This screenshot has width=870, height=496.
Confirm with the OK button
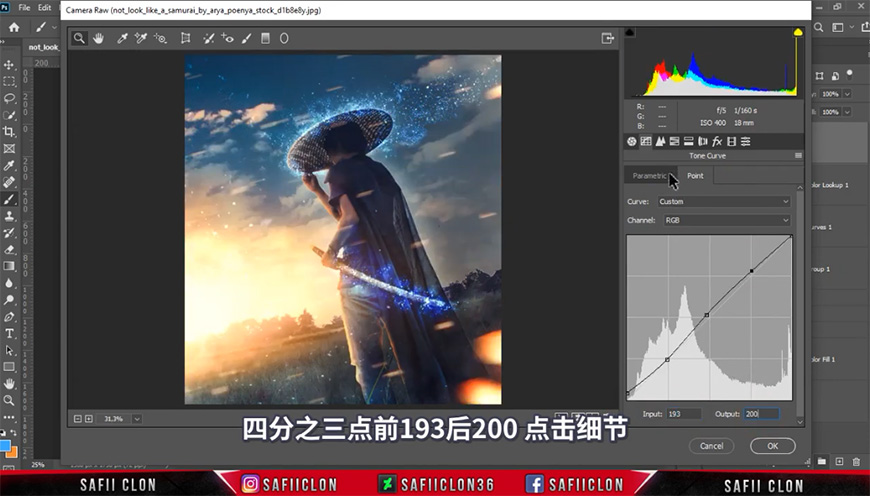773,446
